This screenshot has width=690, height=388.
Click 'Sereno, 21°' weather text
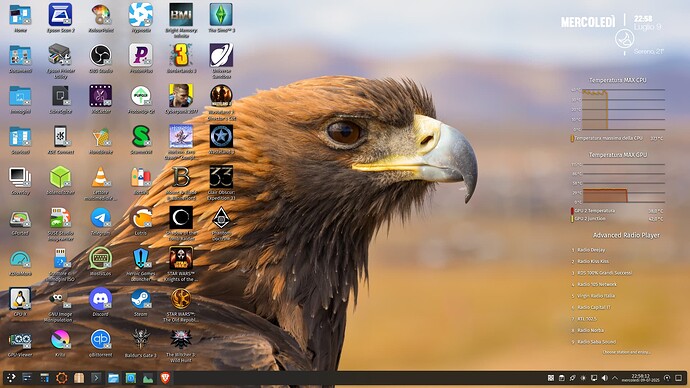649,51
